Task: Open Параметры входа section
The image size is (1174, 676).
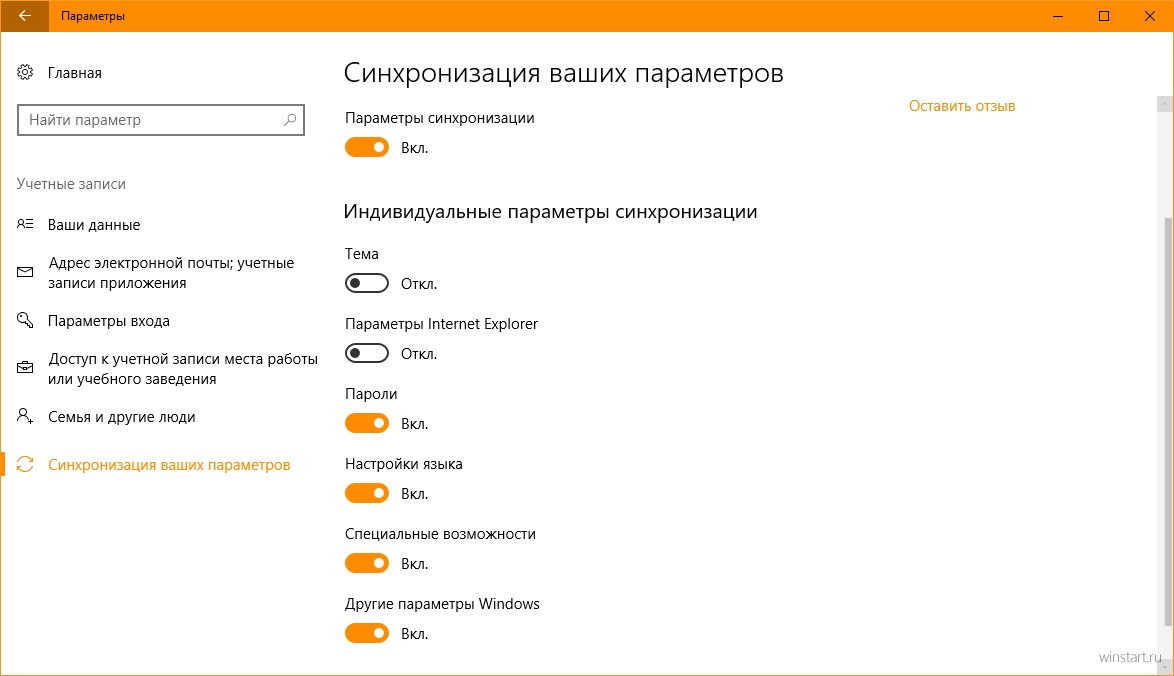Action: pos(109,320)
